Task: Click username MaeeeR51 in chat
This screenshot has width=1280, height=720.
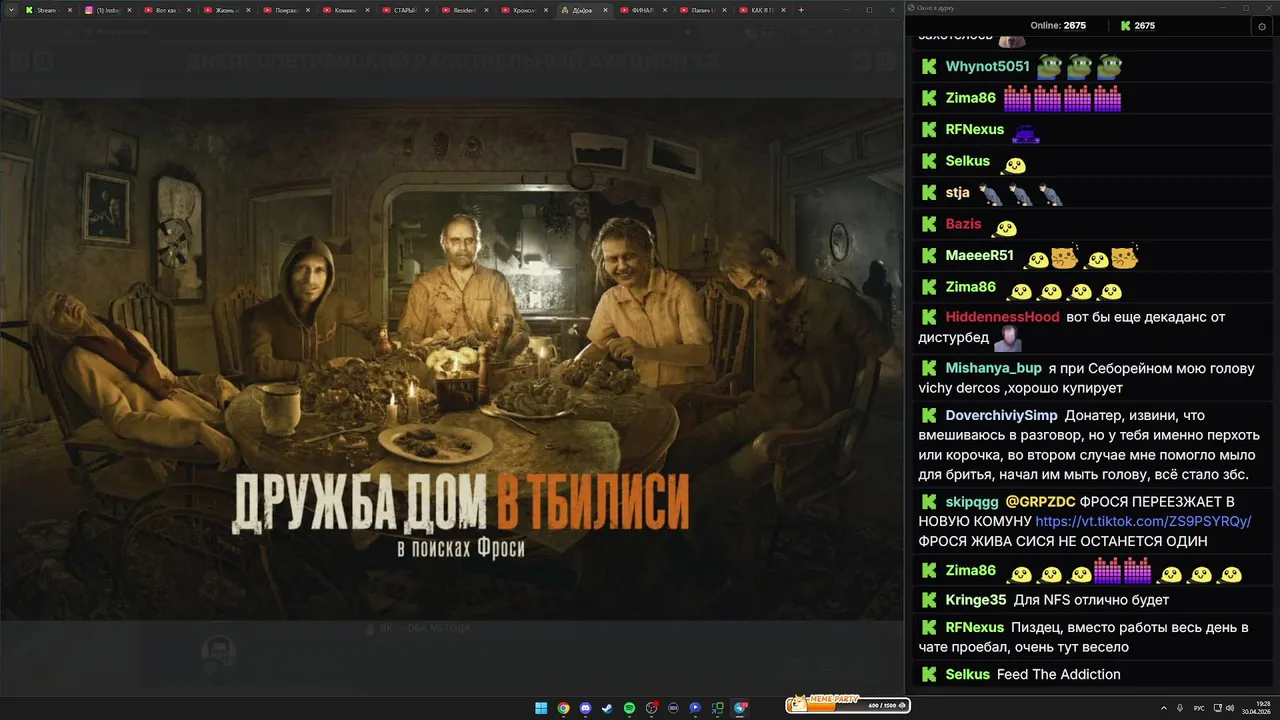Action: pos(979,255)
